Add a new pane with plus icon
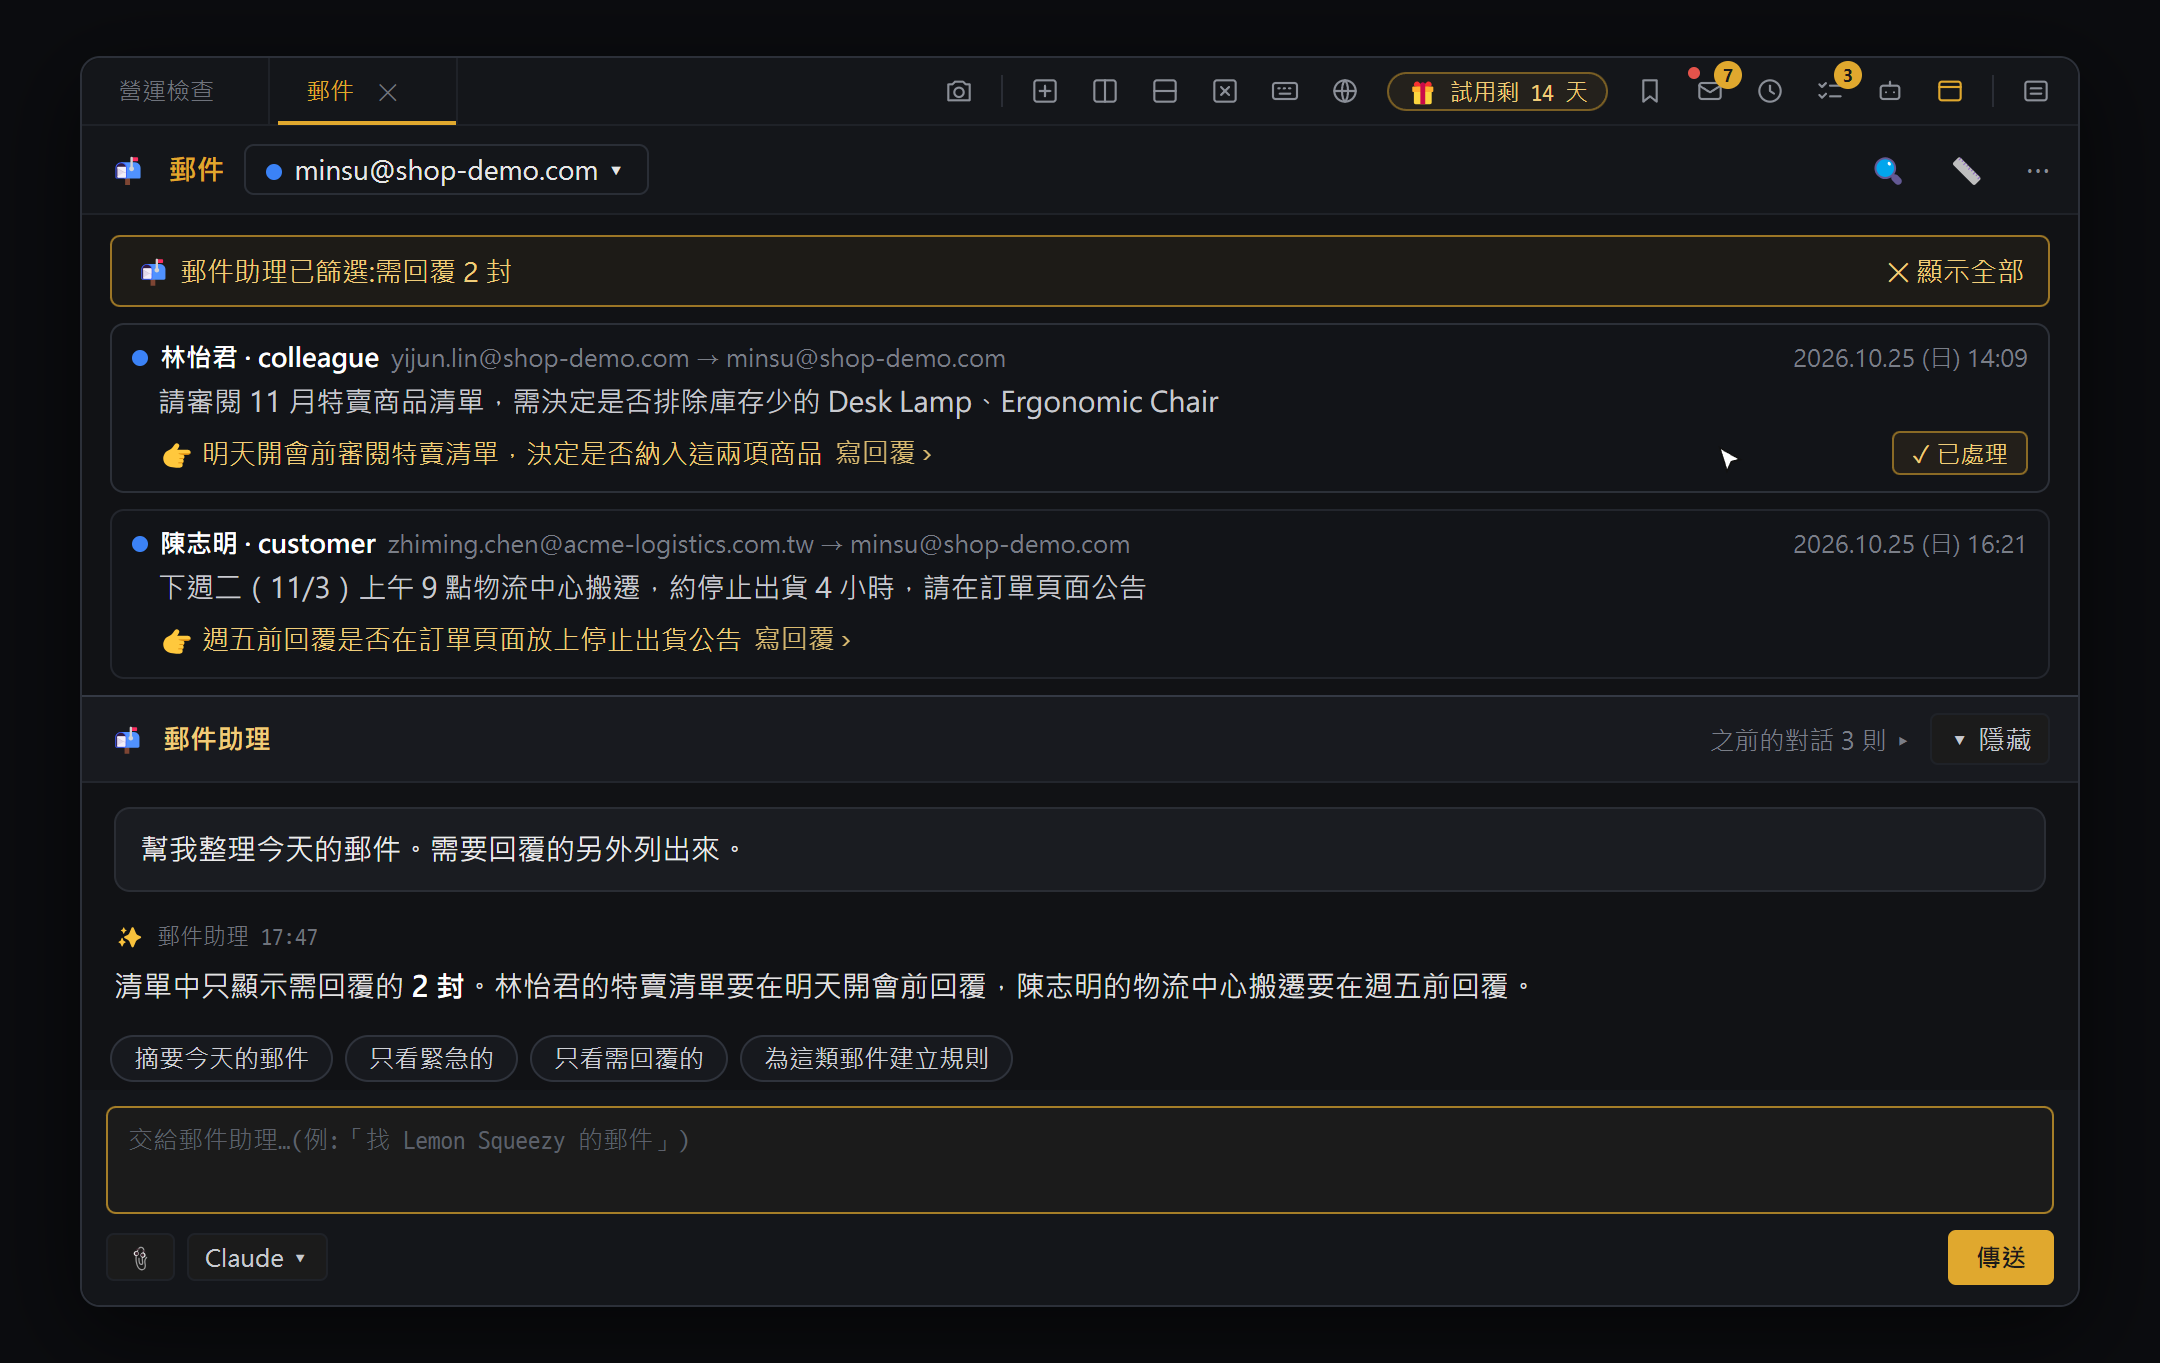Image resolution: width=2160 pixels, height=1364 pixels. coord(1044,92)
